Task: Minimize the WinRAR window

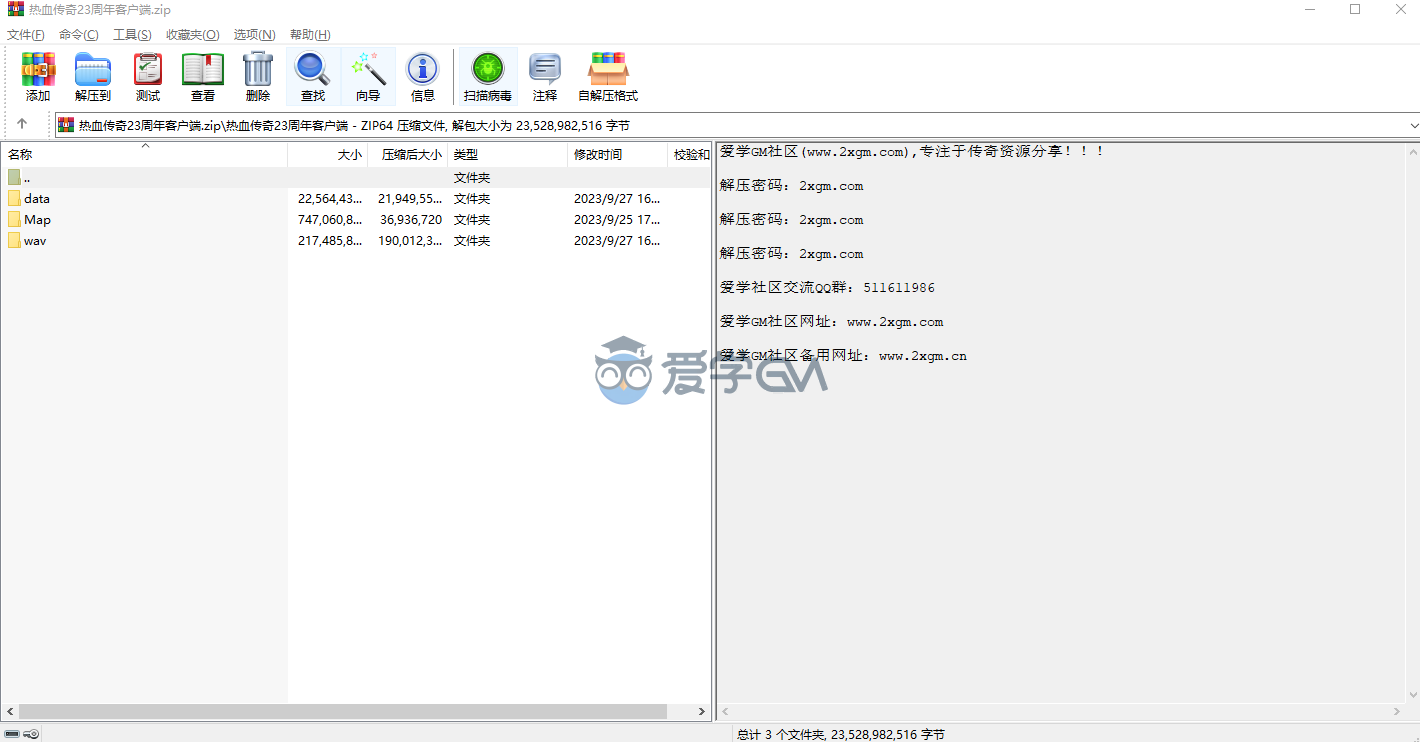Action: tap(1309, 10)
